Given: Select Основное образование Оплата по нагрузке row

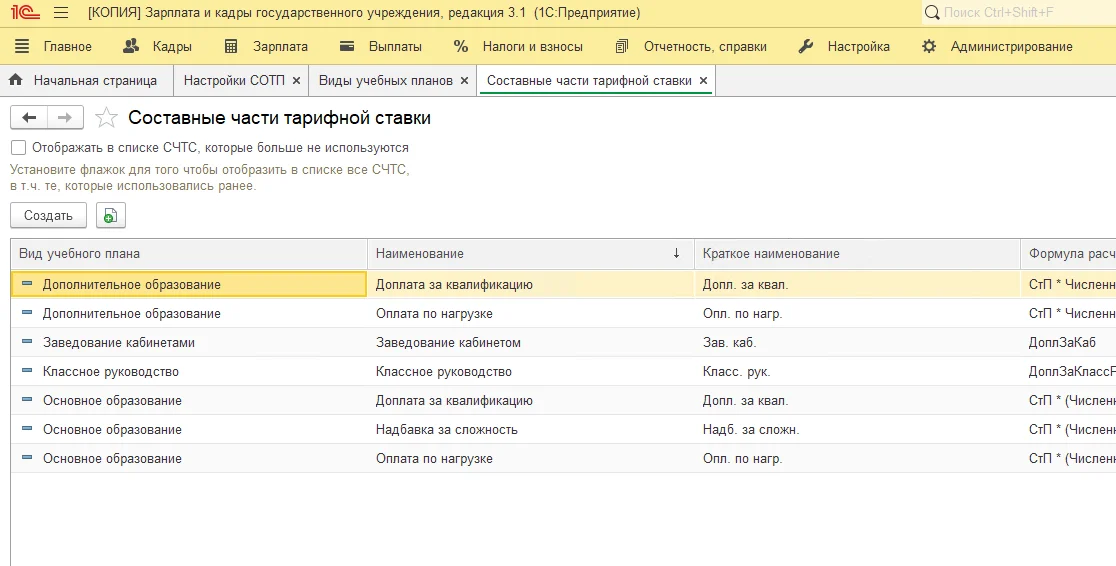Looking at the screenshot, I should 564,458.
